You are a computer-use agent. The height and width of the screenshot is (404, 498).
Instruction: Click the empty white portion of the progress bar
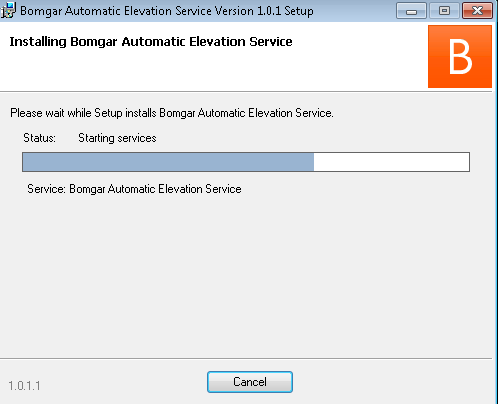(391, 162)
